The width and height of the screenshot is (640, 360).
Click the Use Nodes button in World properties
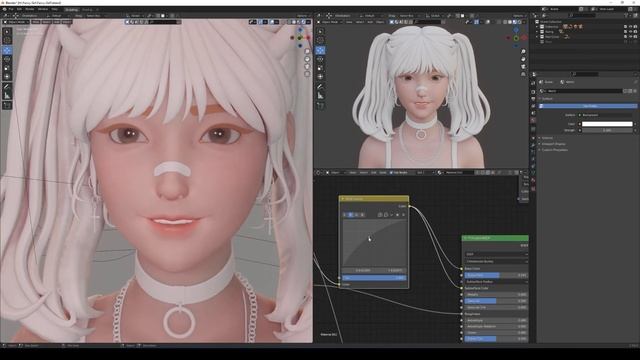589,106
